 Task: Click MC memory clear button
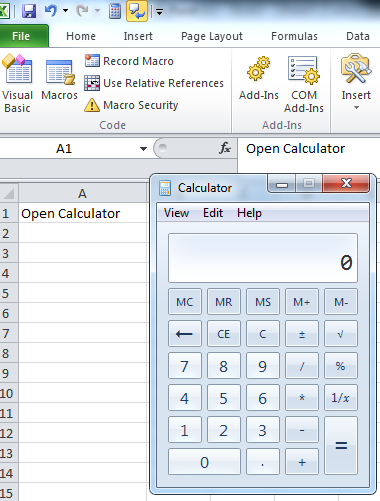(x=185, y=302)
